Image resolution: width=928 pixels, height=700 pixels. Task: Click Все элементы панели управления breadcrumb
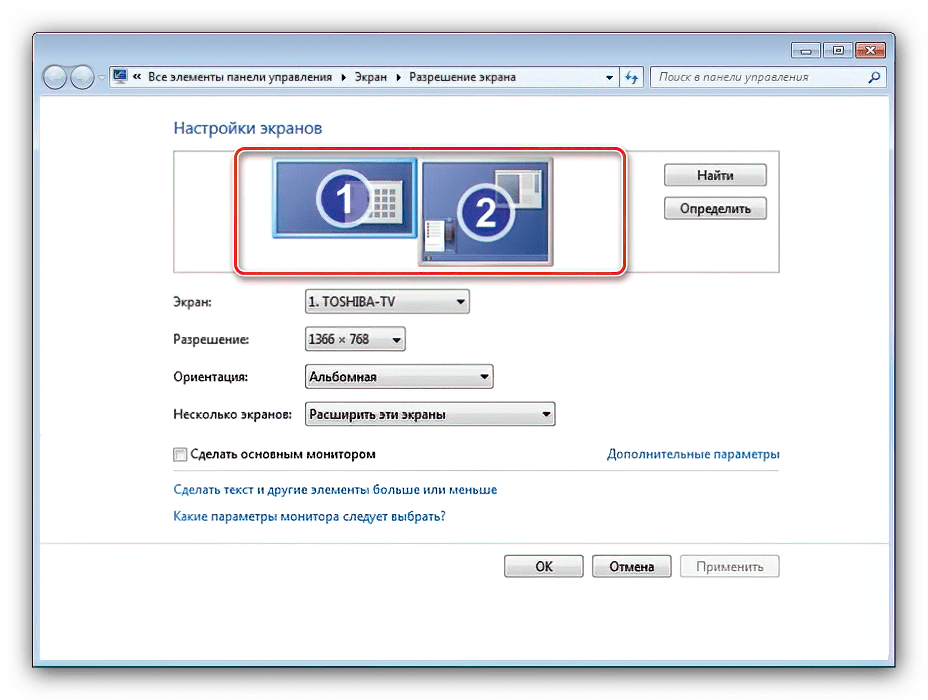click(x=240, y=77)
